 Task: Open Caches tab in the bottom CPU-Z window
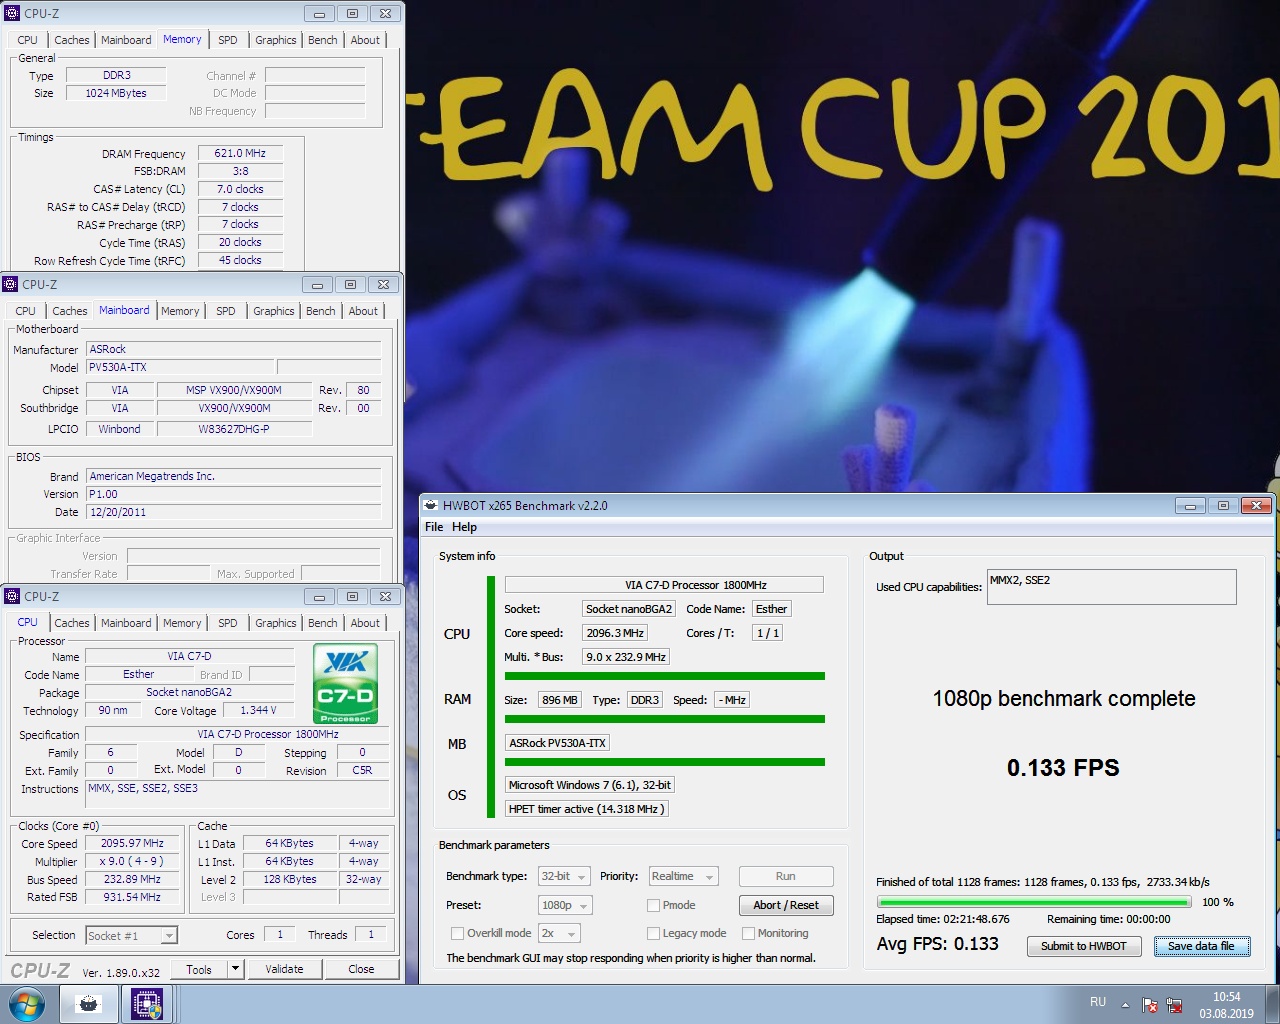point(71,623)
